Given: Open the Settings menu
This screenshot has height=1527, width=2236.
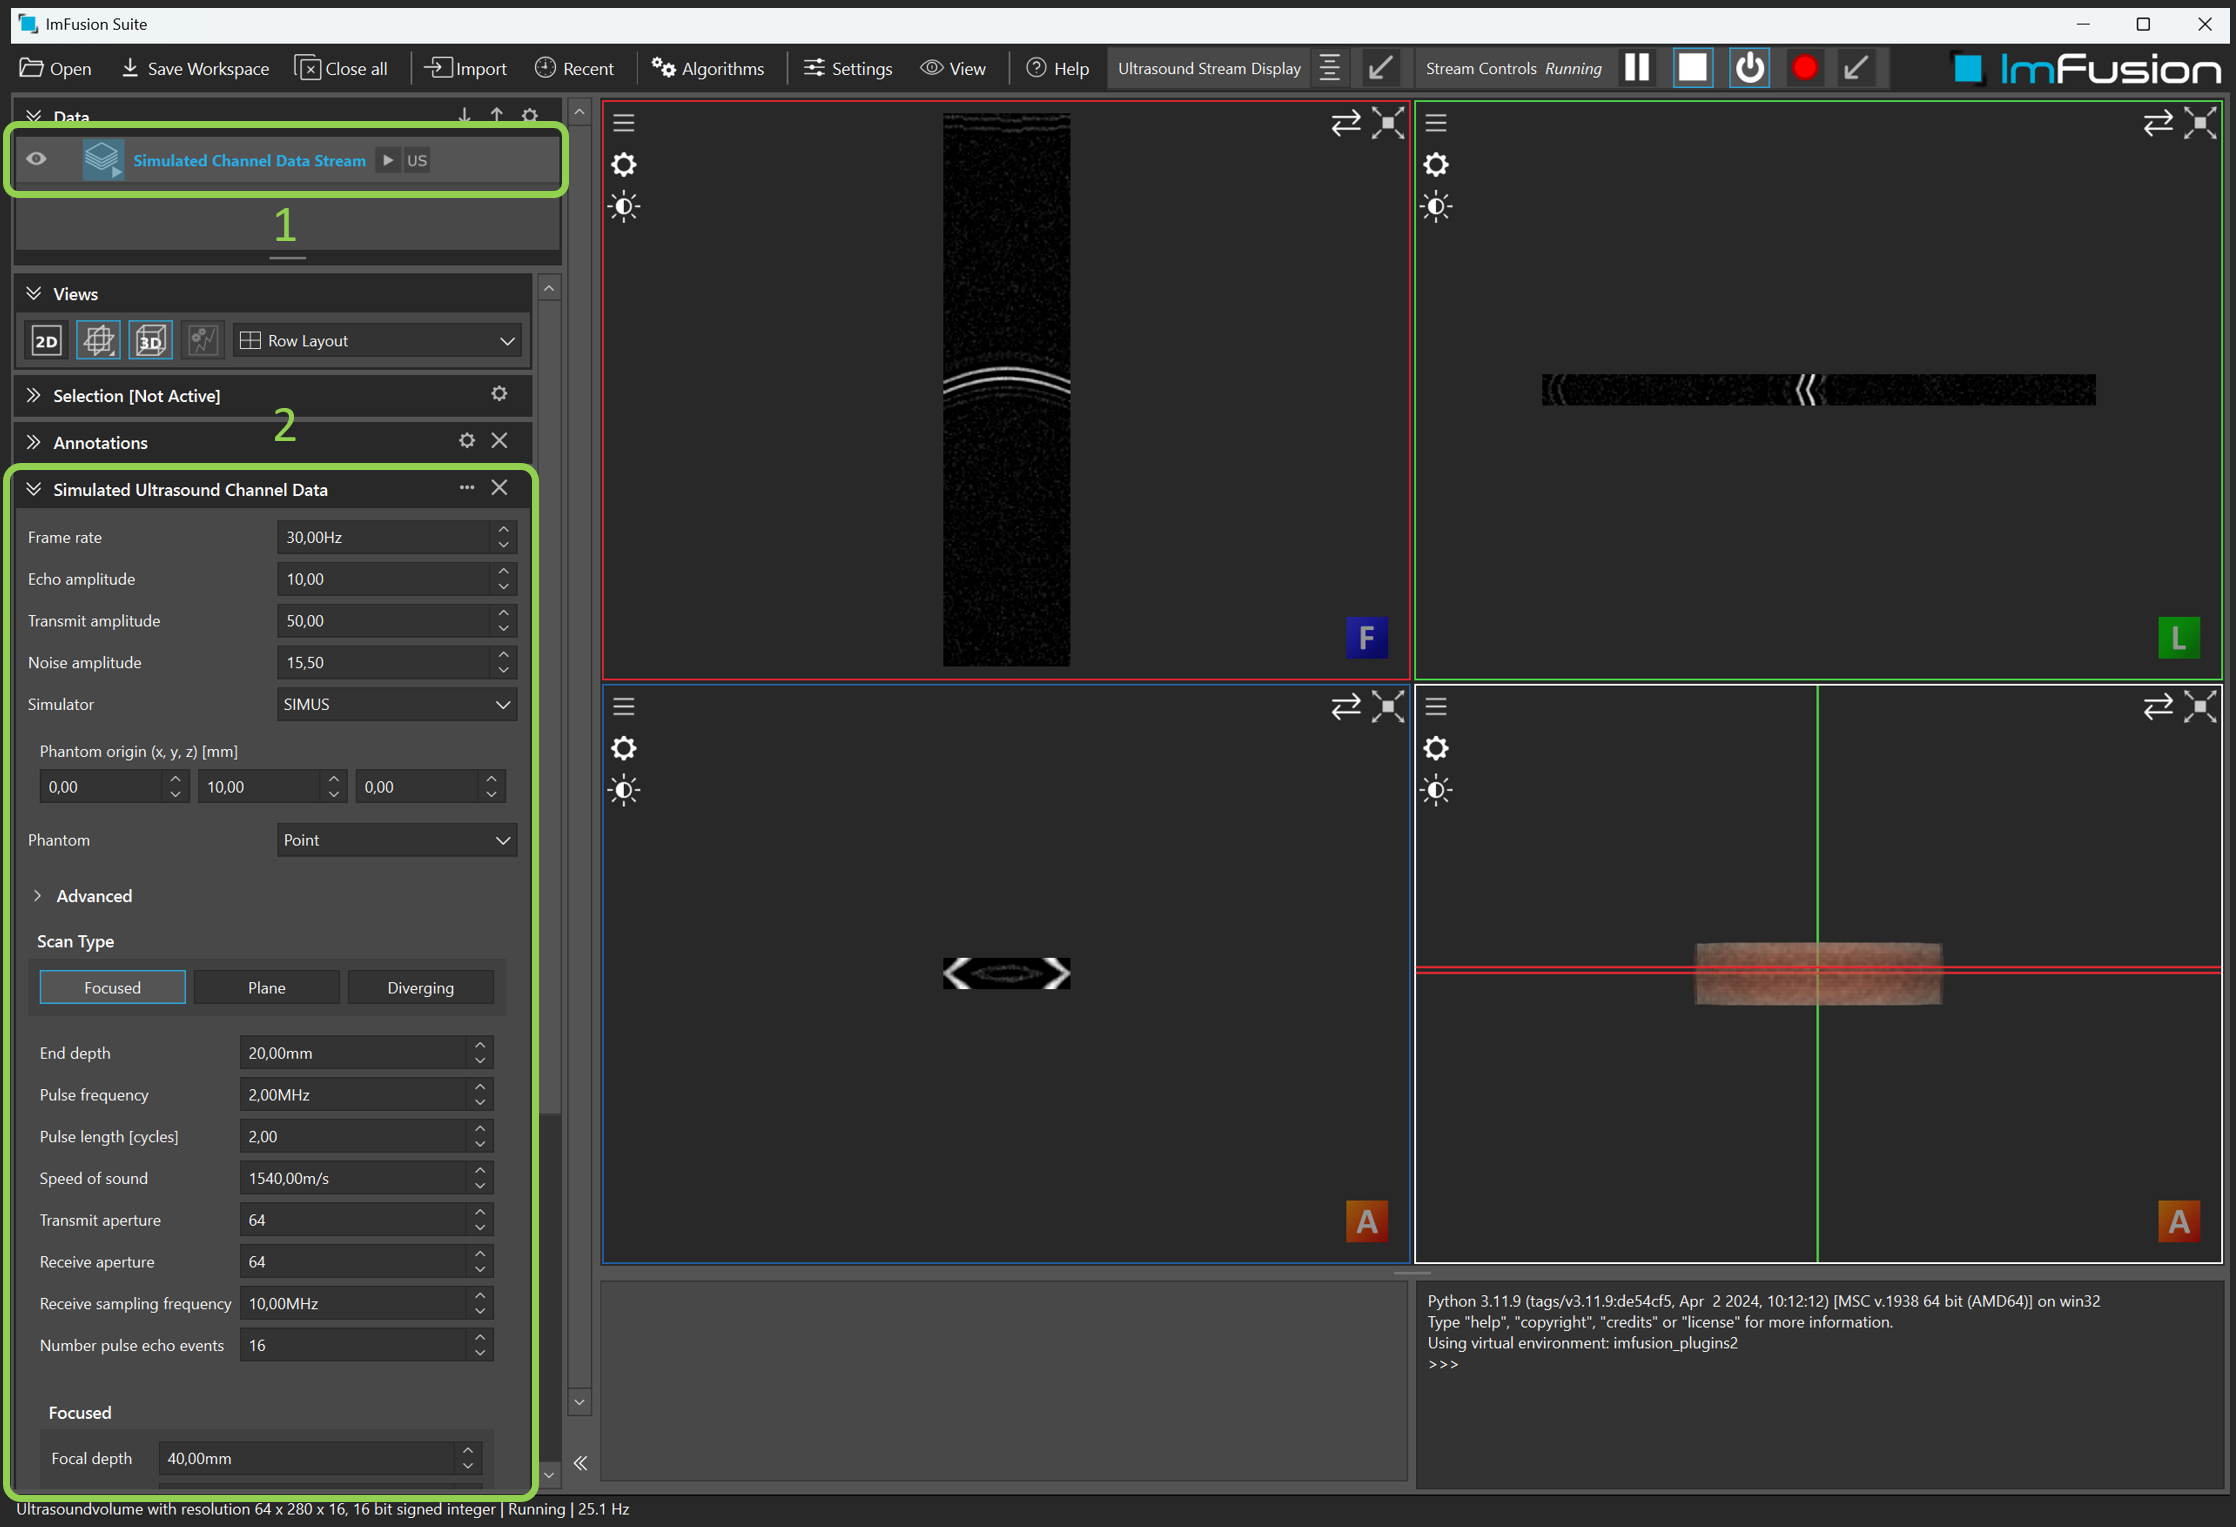Looking at the screenshot, I should tap(846, 68).
